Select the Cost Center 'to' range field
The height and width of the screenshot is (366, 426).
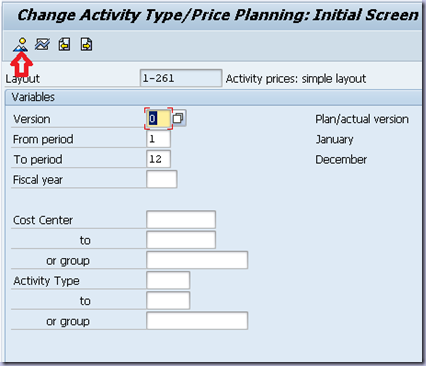181,240
